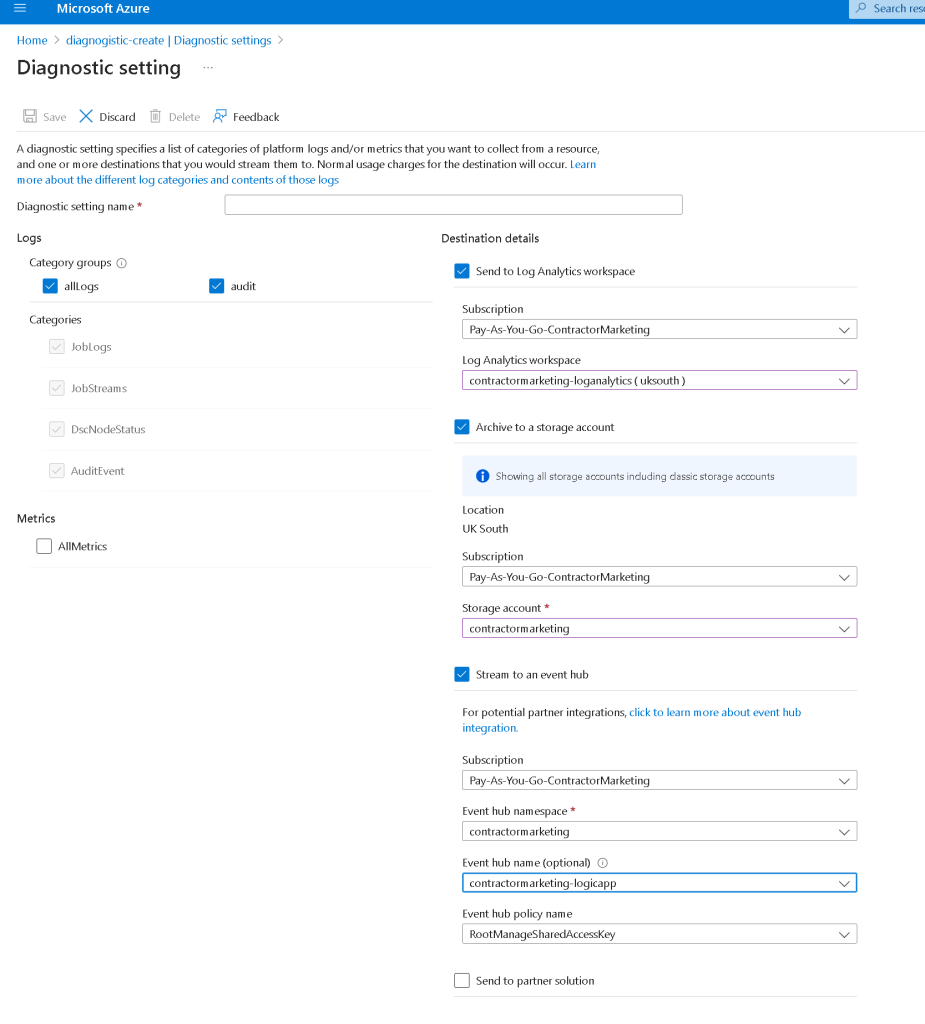Open the Storage account dropdown
Viewport: 925px width, 1024px height.
[x=659, y=628]
